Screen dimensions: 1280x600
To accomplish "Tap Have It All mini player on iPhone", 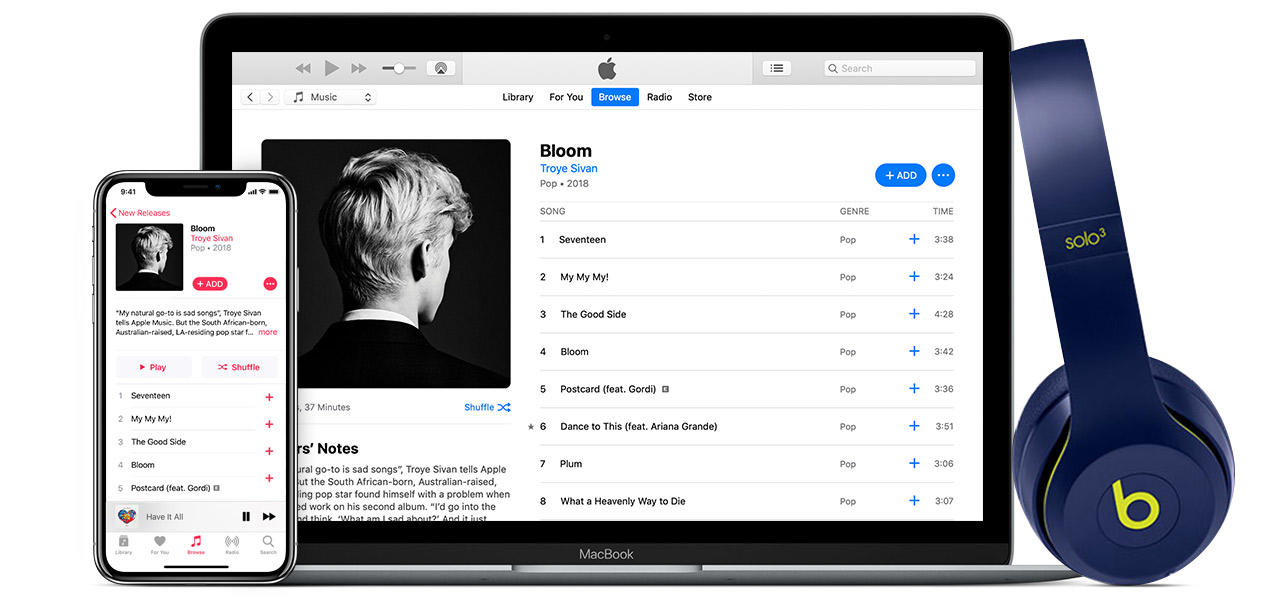I will click(x=165, y=517).
